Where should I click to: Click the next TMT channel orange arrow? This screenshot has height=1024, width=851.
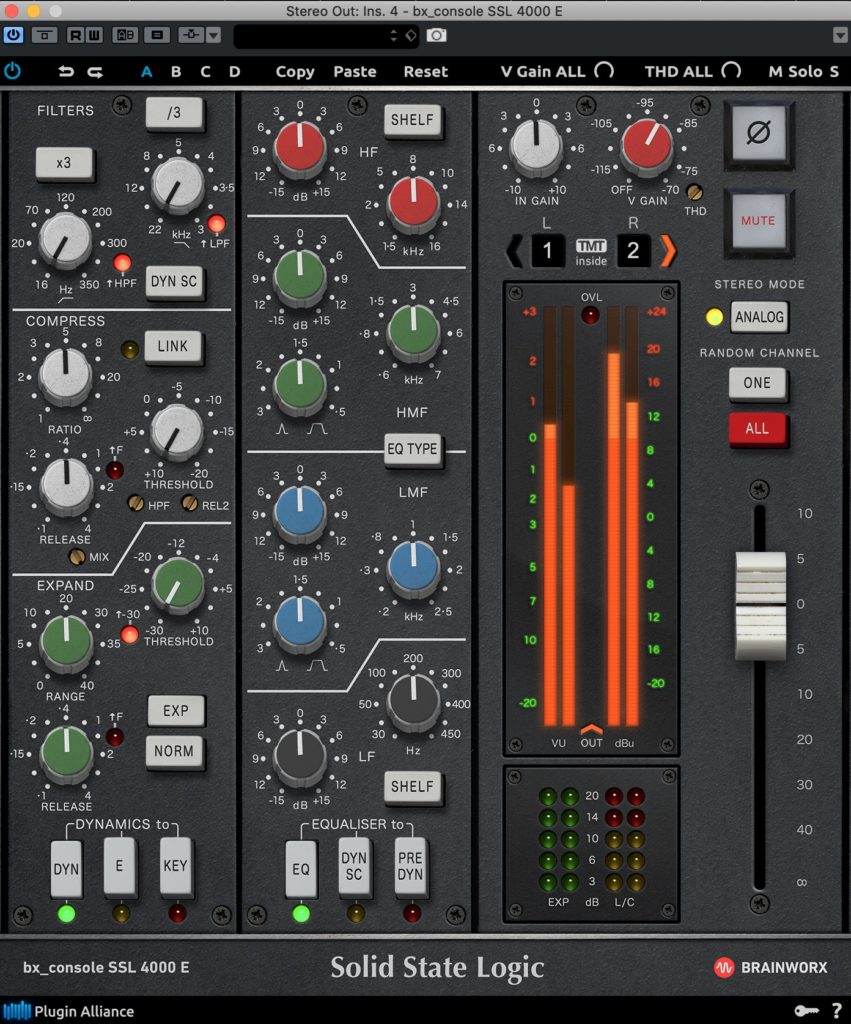[x=667, y=251]
